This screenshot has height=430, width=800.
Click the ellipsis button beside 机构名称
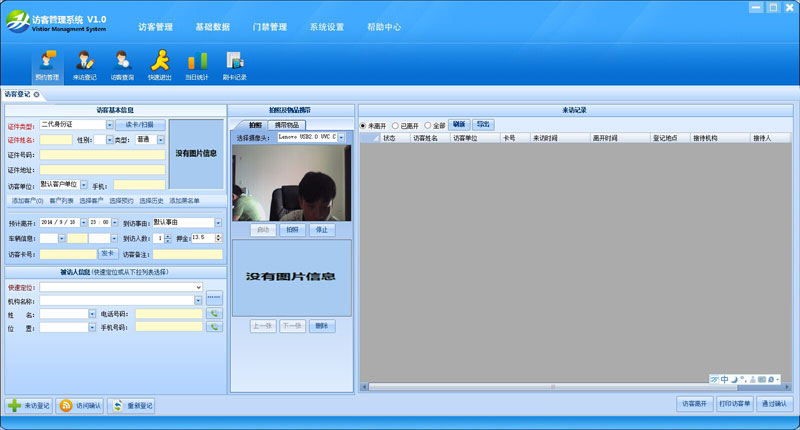pos(214,297)
